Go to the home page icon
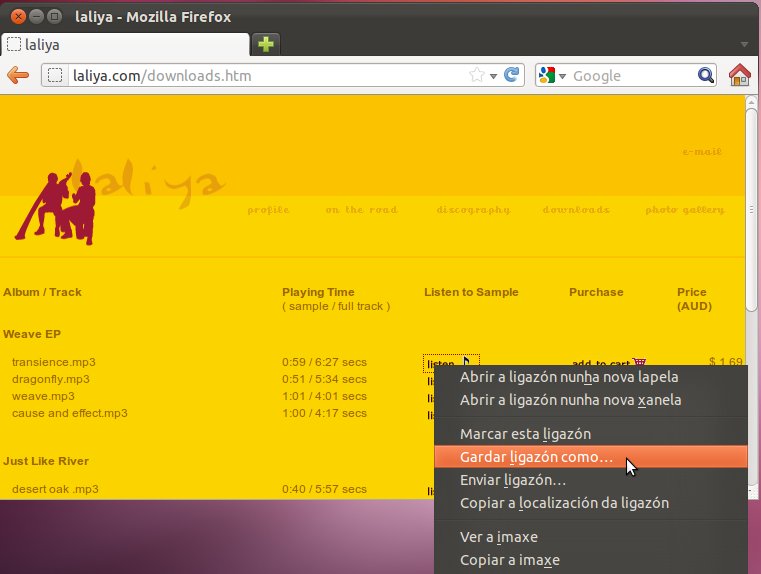This screenshot has height=574, width=761. coord(740,75)
